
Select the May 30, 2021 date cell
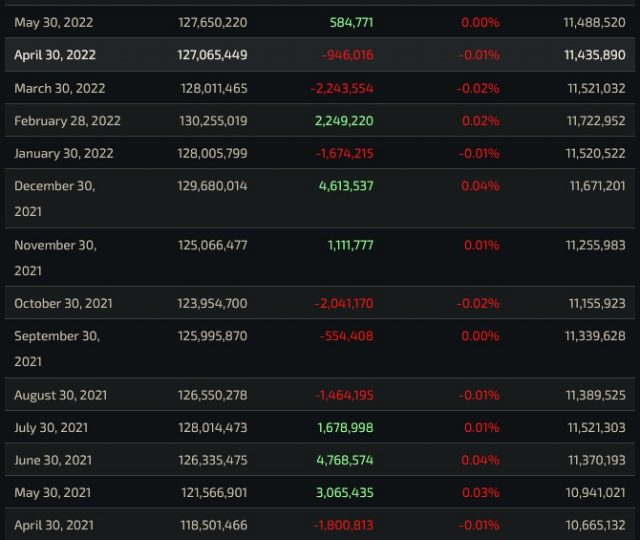pyautogui.click(x=51, y=492)
